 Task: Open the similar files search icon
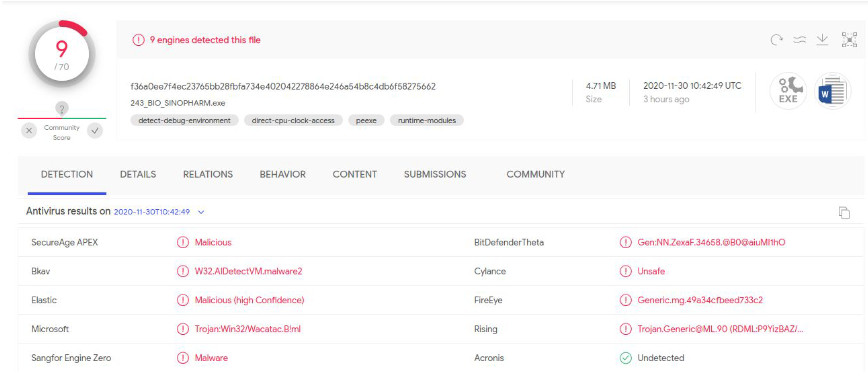[799, 40]
